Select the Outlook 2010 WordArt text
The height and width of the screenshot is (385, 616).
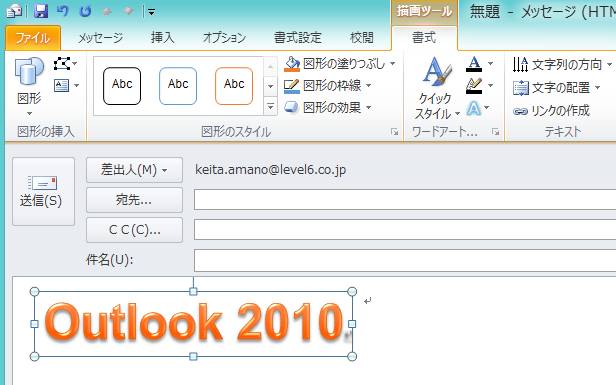194,322
